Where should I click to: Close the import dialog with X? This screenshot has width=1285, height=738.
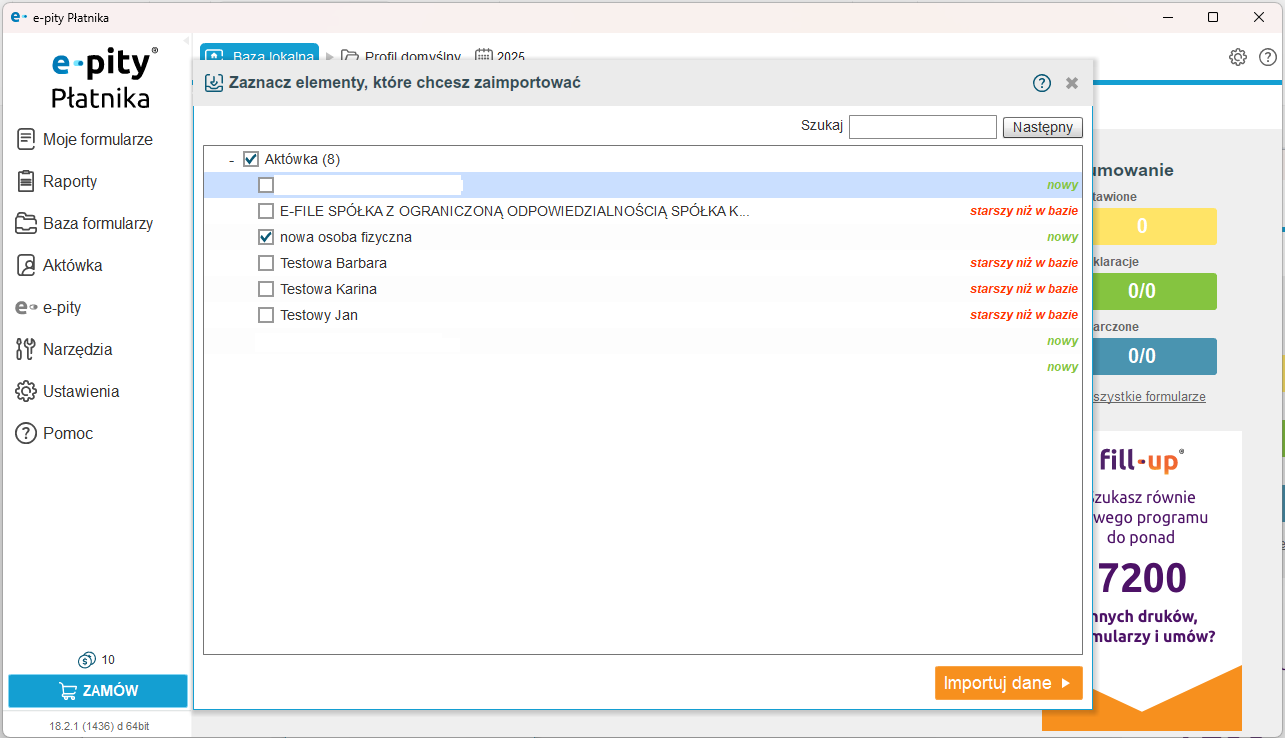1072,83
